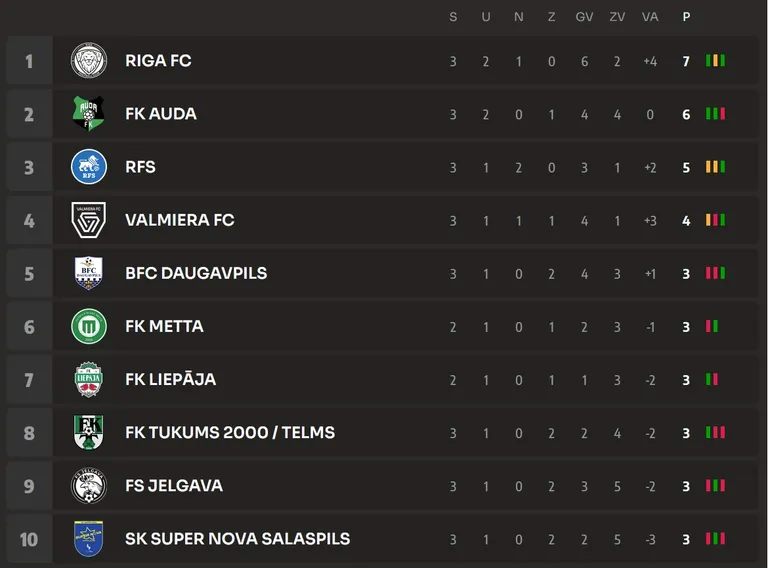Select the blue RFS club logo
Viewport: 768px width, 568px height.
click(89, 166)
